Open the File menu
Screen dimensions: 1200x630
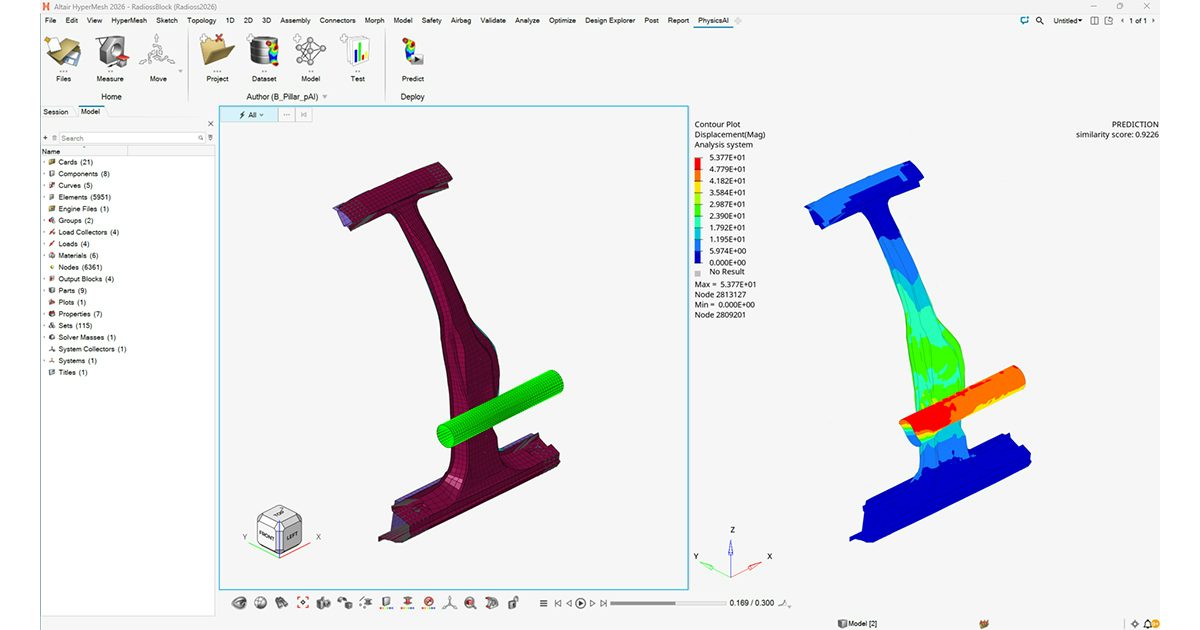click(50, 20)
